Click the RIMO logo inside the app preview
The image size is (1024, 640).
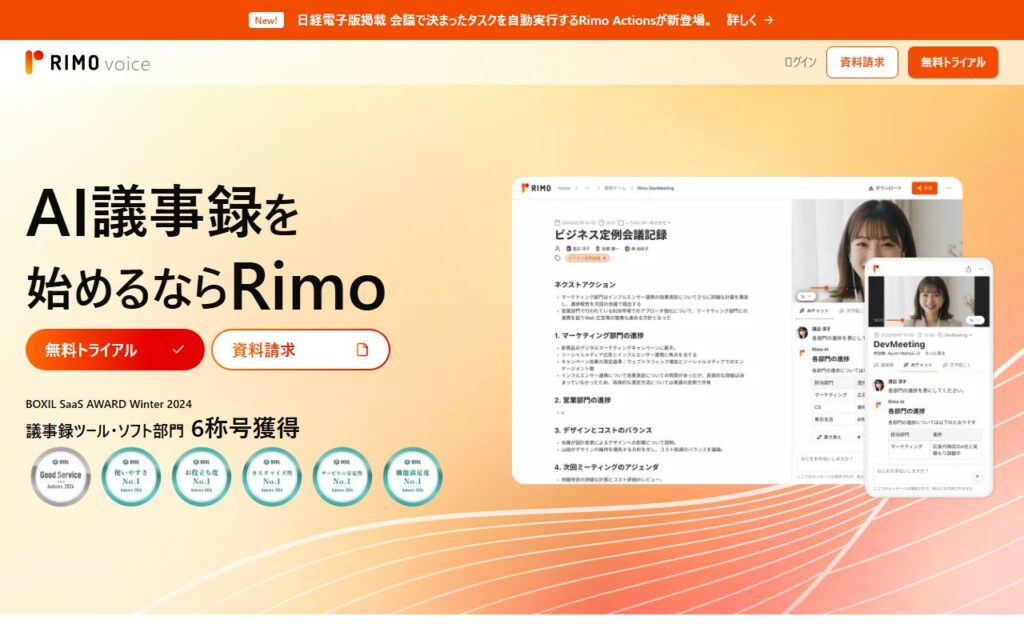[536, 188]
